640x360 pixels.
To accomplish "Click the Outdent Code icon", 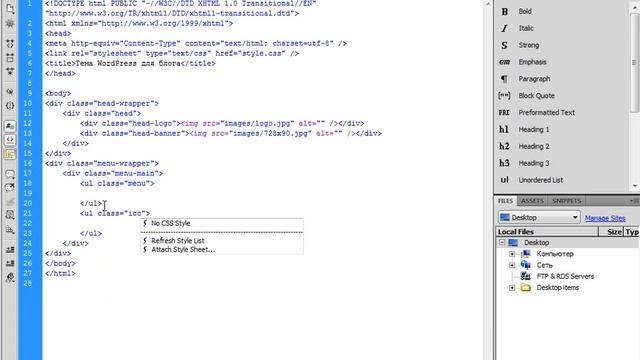I will tap(10, 263).
